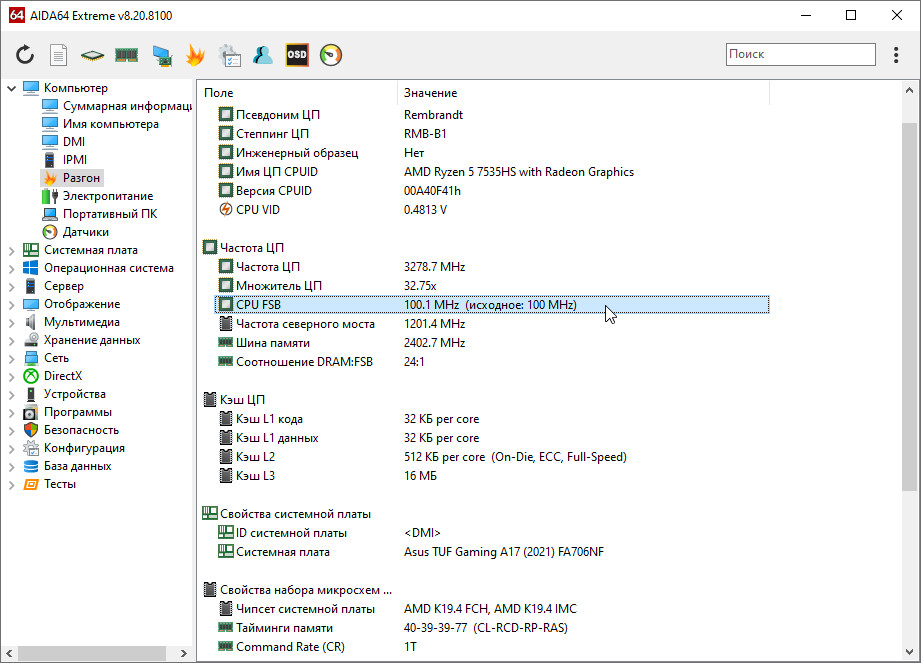Click the gauge benchmark toolbar icon
921x663 pixels.
pos(331,55)
